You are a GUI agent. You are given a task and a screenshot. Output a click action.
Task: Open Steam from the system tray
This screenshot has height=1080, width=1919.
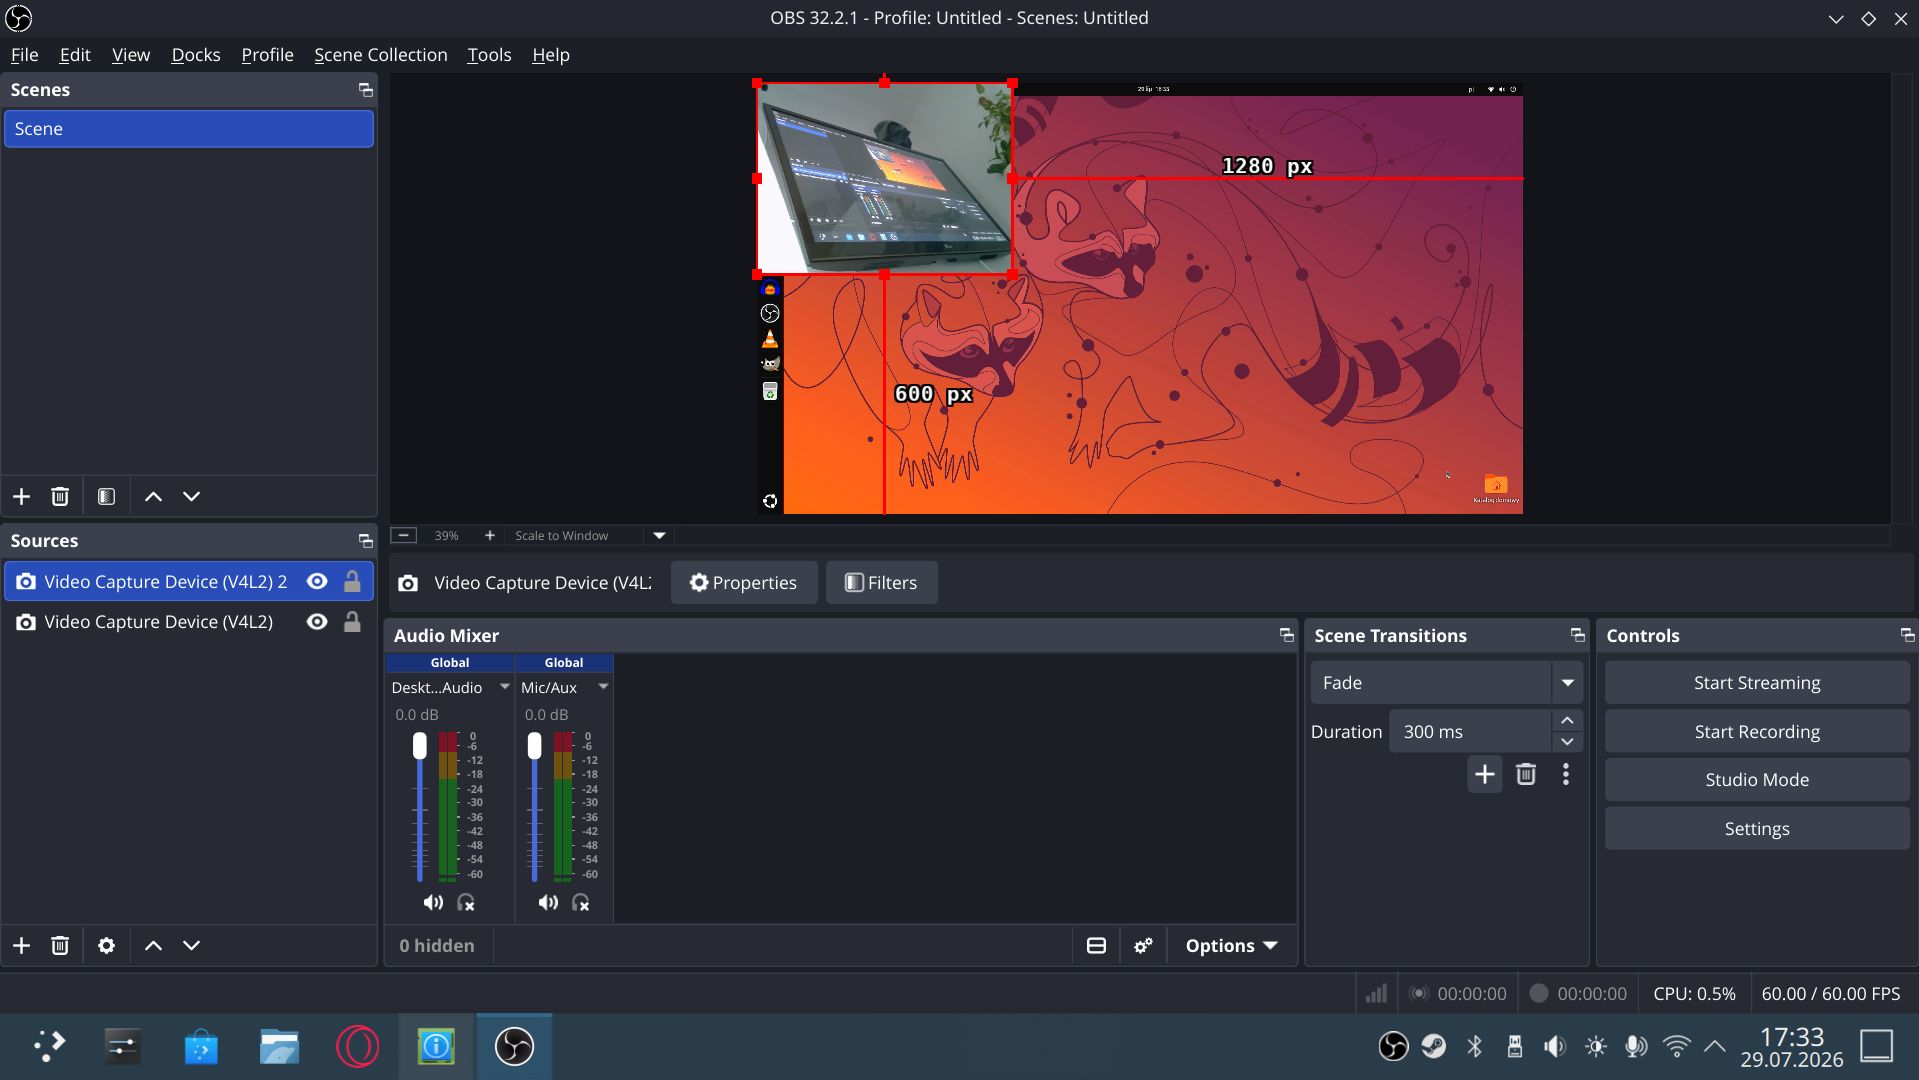(1434, 1046)
